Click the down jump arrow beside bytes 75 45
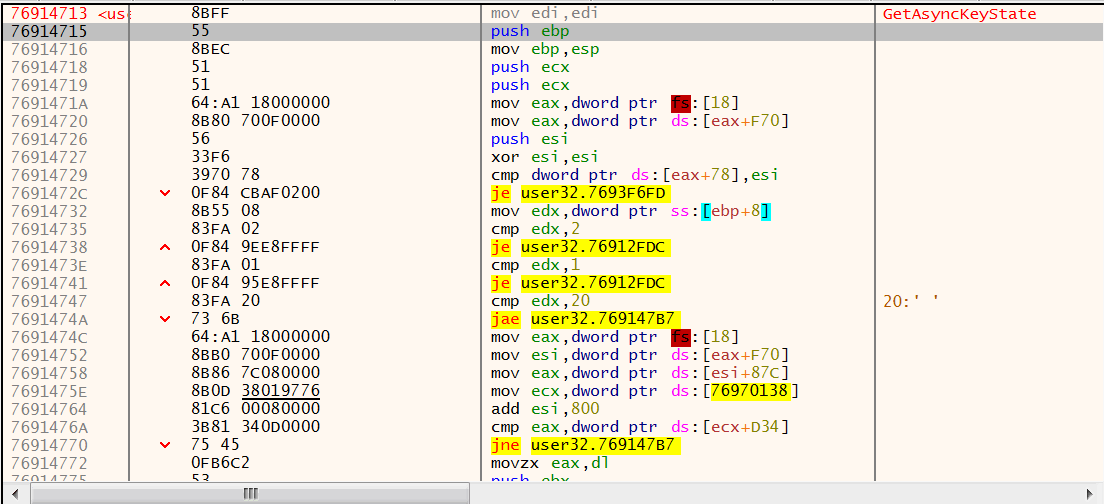 click(x=165, y=444)
